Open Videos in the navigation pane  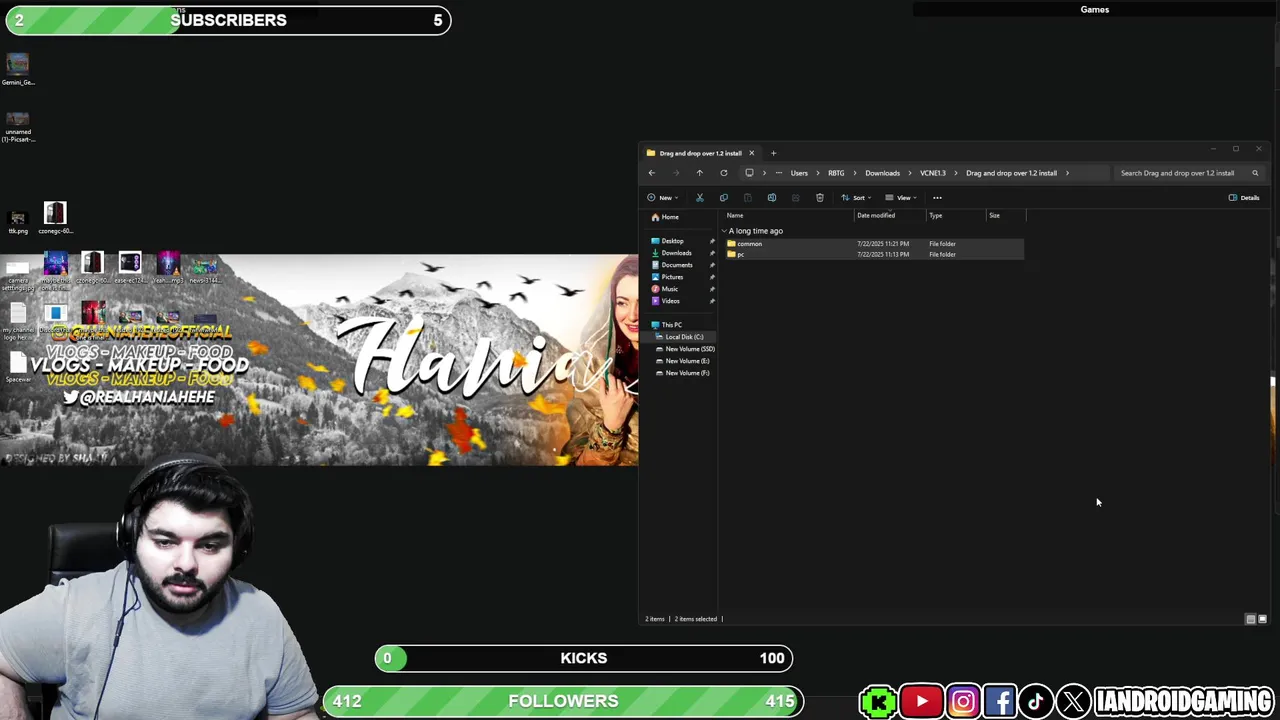pos(666,301)
